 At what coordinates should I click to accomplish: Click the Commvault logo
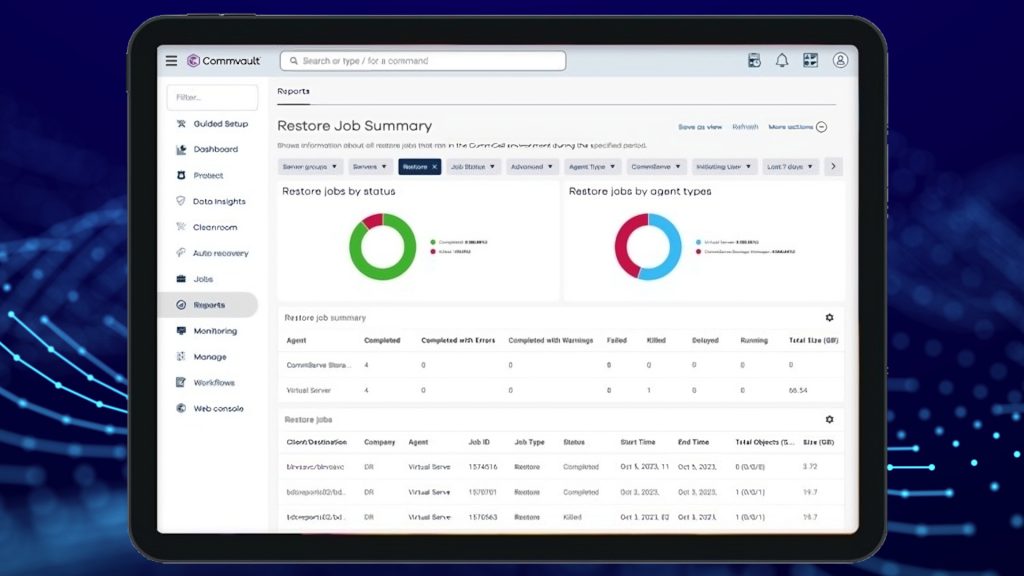(223, 61)
